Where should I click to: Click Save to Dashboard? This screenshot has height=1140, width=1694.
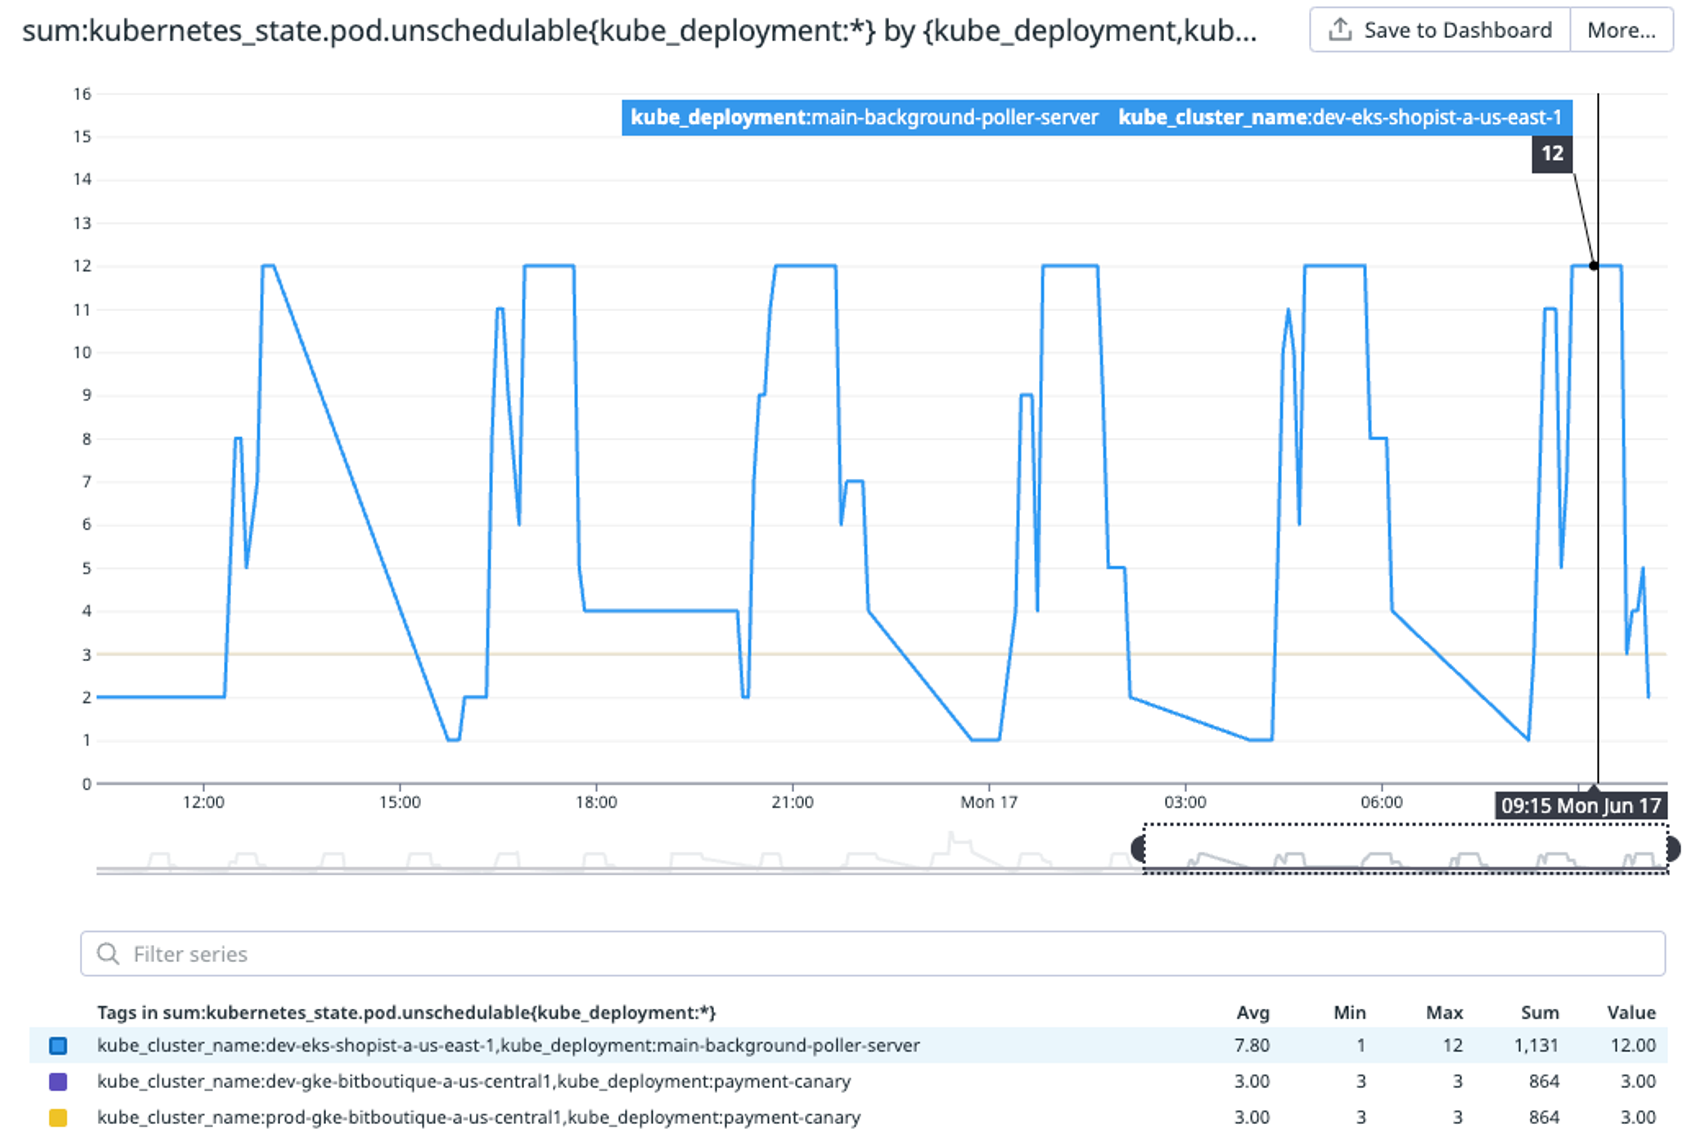pyautogui.click(x=1437, y=30)
